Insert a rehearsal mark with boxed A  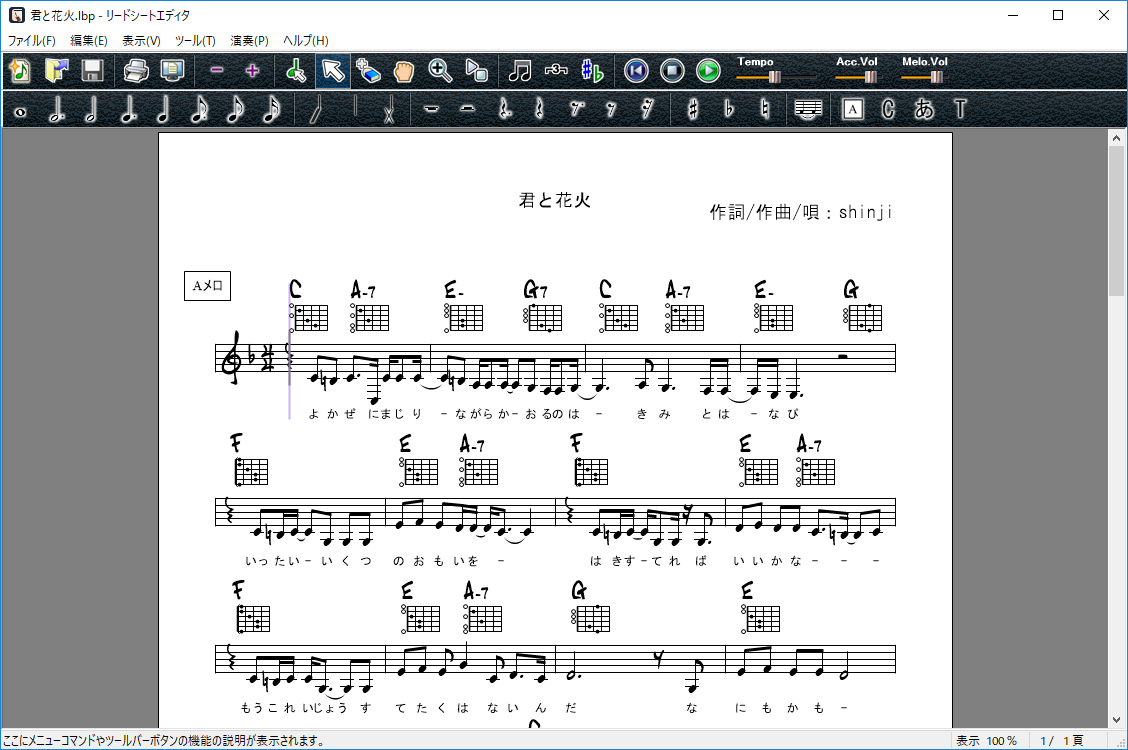click(852, 110)
